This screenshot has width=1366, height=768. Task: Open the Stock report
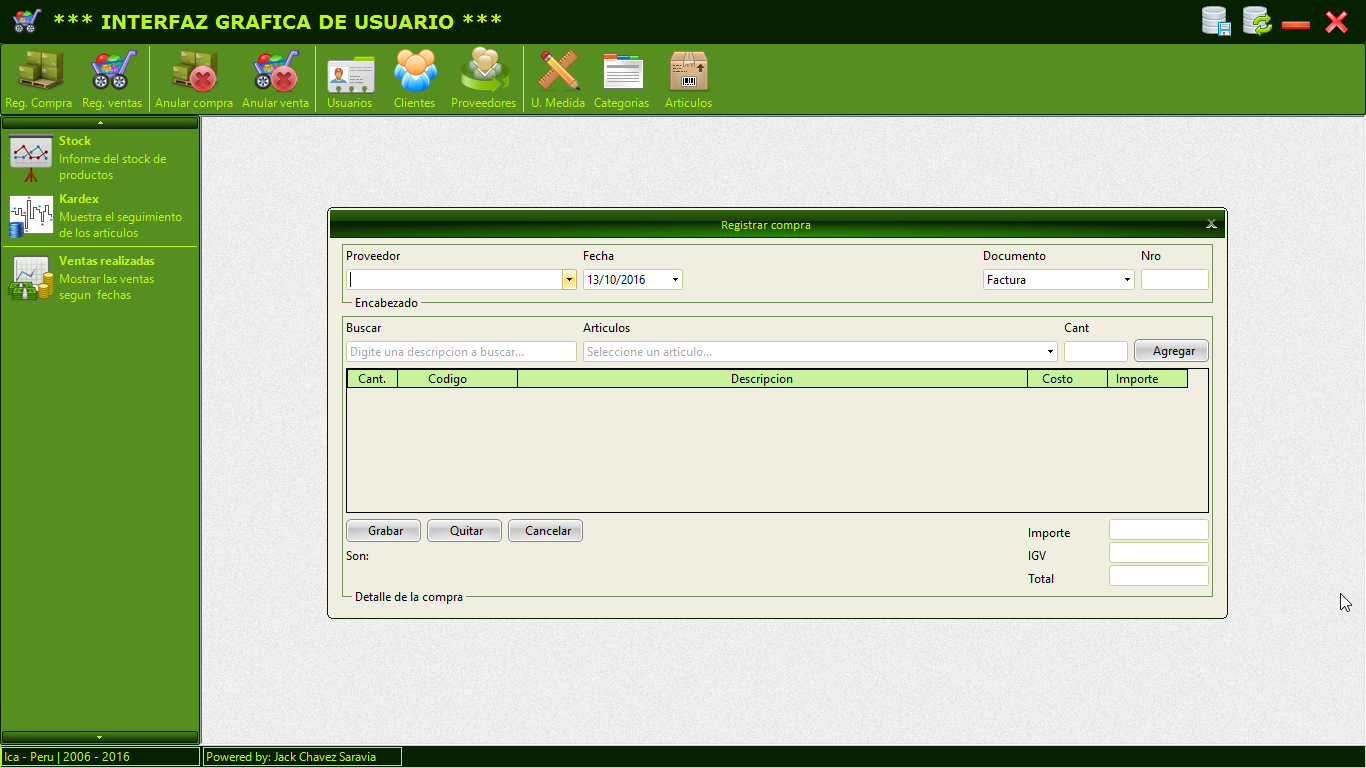pos(100,158)
